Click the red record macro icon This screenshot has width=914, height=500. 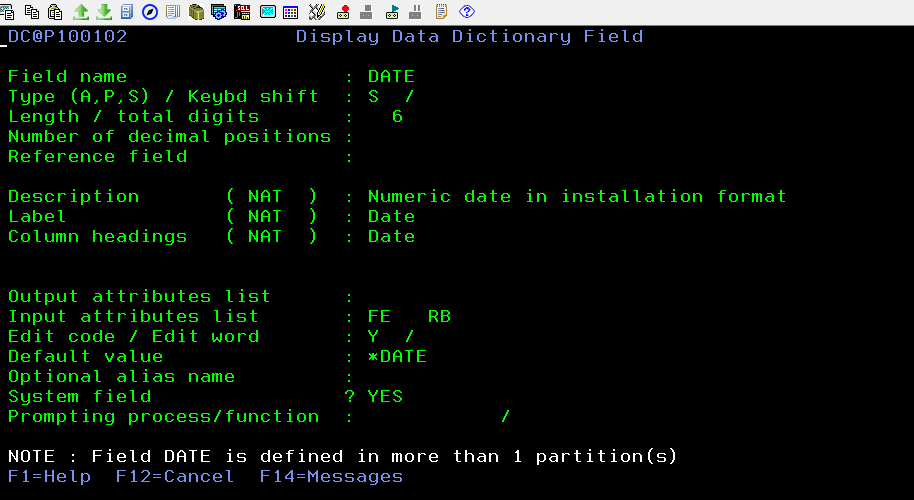point(343,12)
